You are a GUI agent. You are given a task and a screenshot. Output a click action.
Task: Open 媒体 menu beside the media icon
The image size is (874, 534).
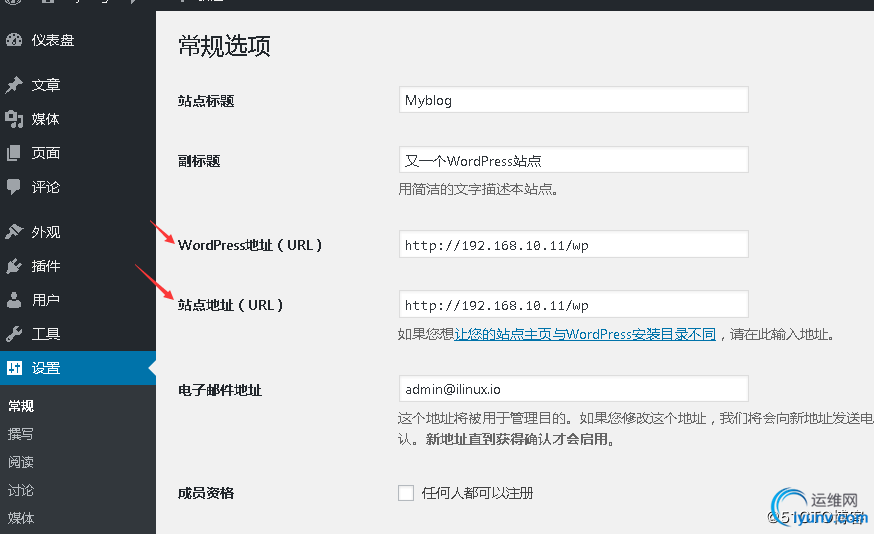click(46, 119)
